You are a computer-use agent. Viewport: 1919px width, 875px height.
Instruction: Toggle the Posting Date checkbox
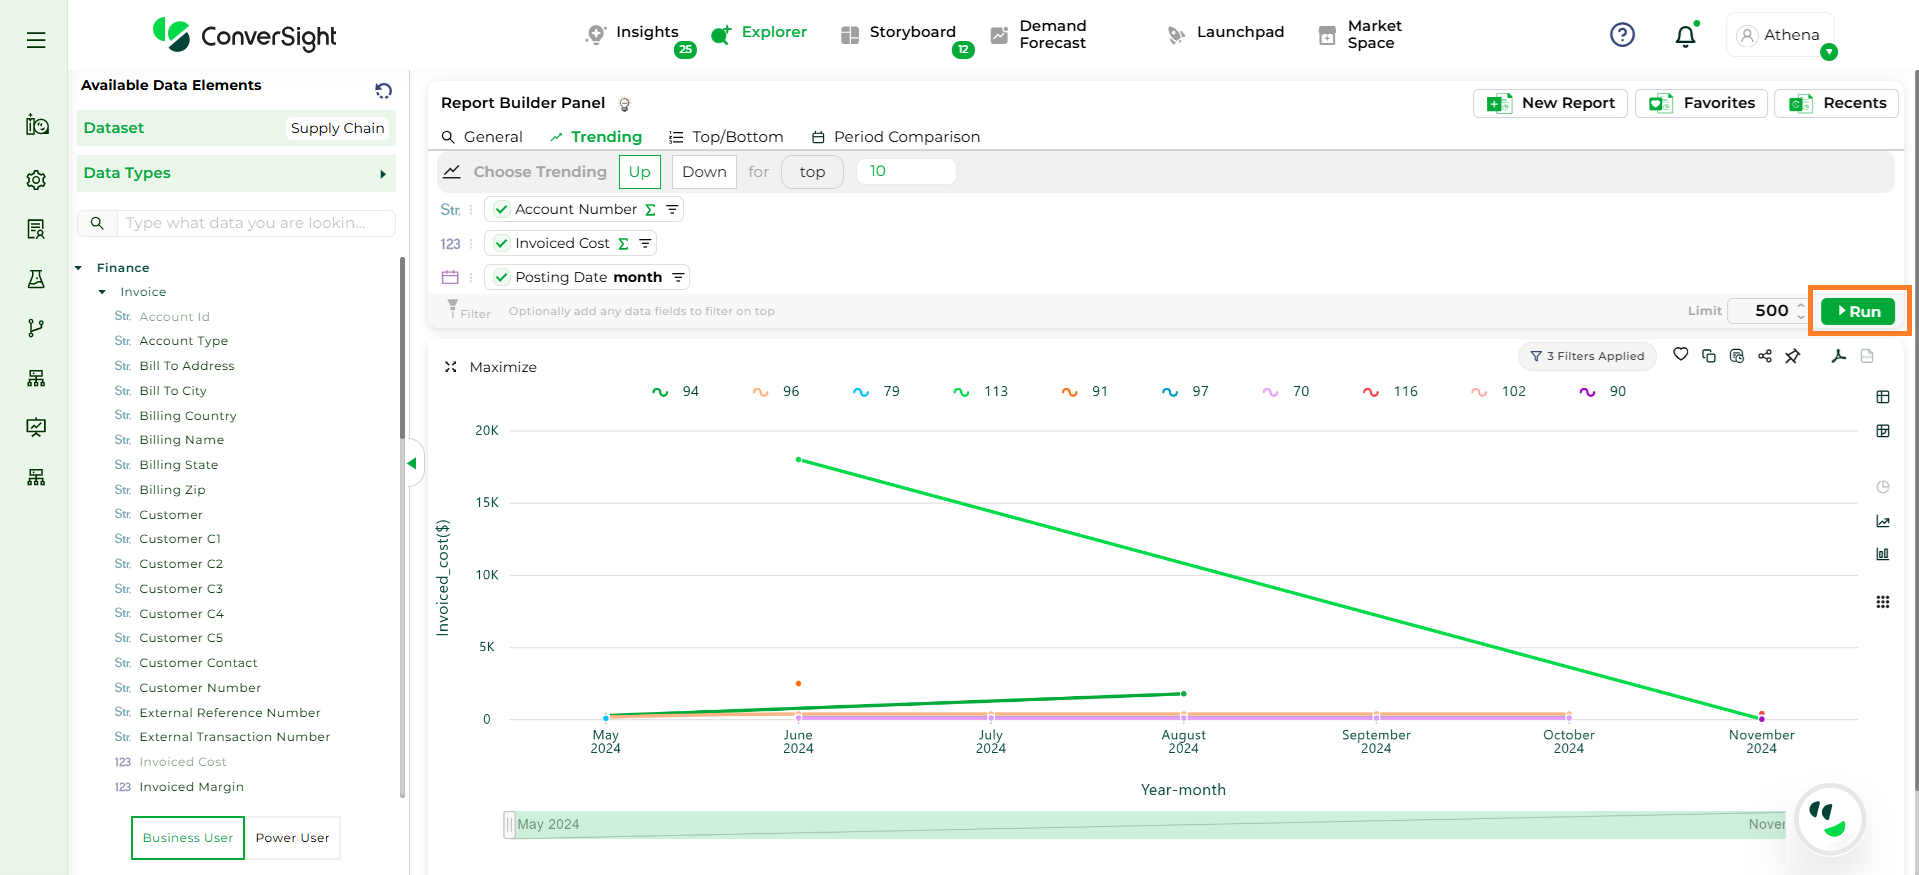[502, 278]
